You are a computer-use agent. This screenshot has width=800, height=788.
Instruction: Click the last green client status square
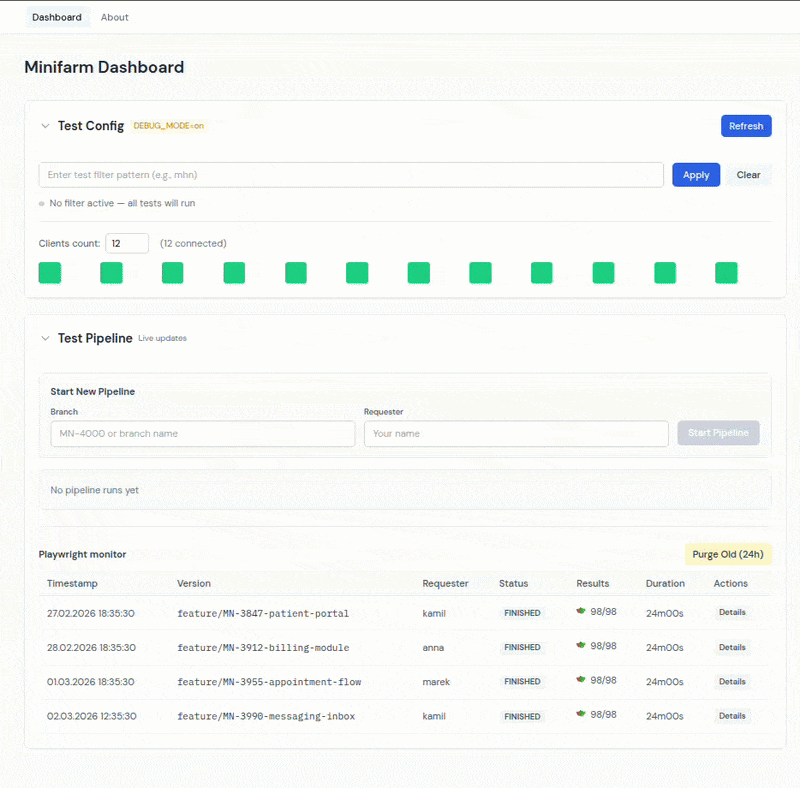tap(726, 273)
